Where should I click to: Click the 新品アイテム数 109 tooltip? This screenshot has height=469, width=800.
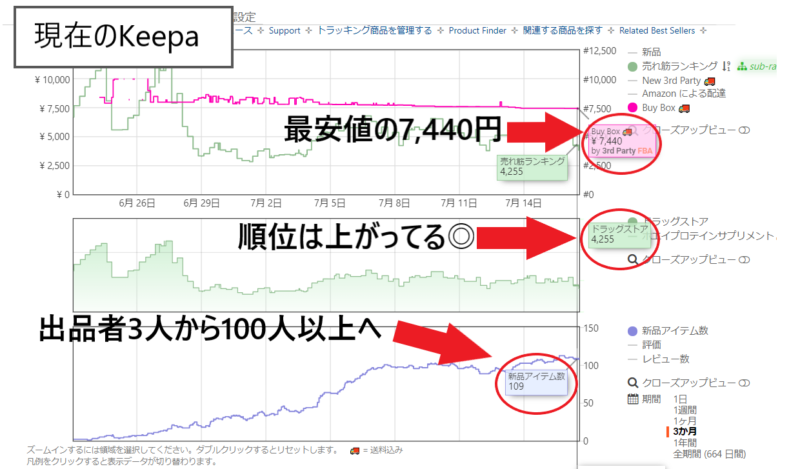(536, 382)
